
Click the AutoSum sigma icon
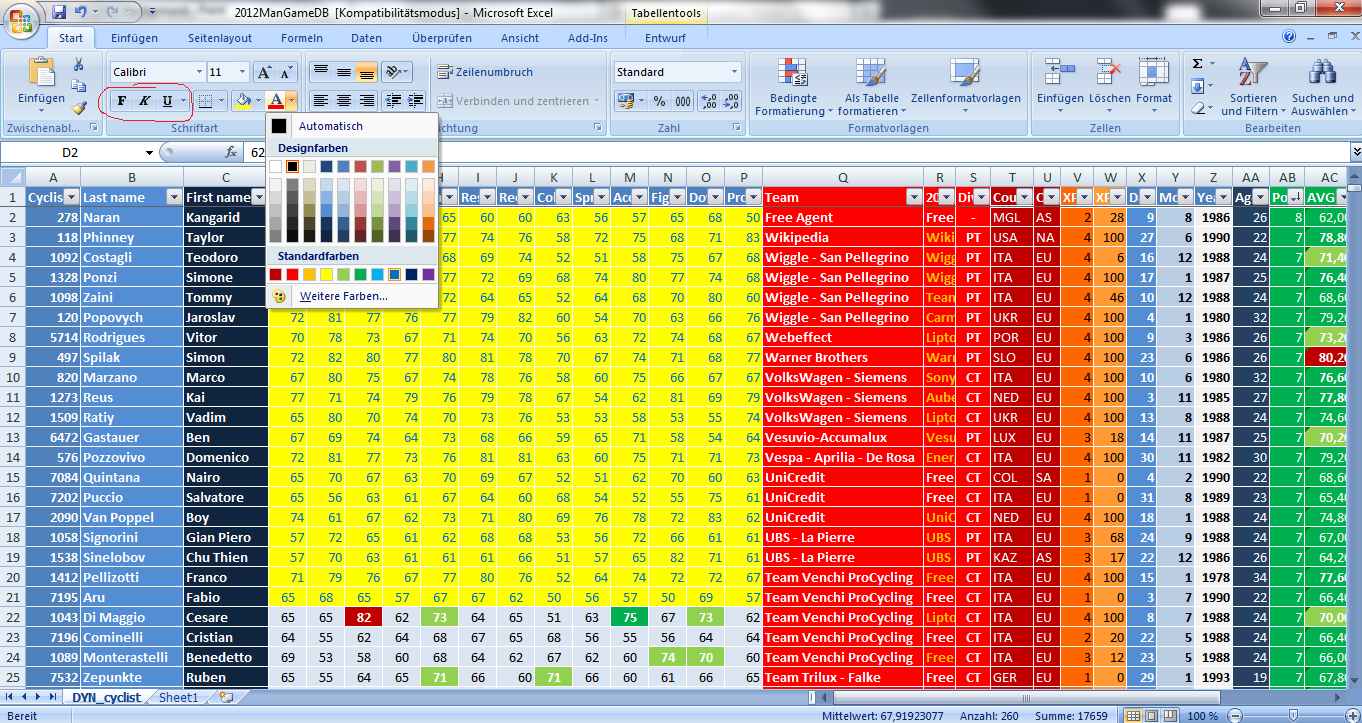1197,64
